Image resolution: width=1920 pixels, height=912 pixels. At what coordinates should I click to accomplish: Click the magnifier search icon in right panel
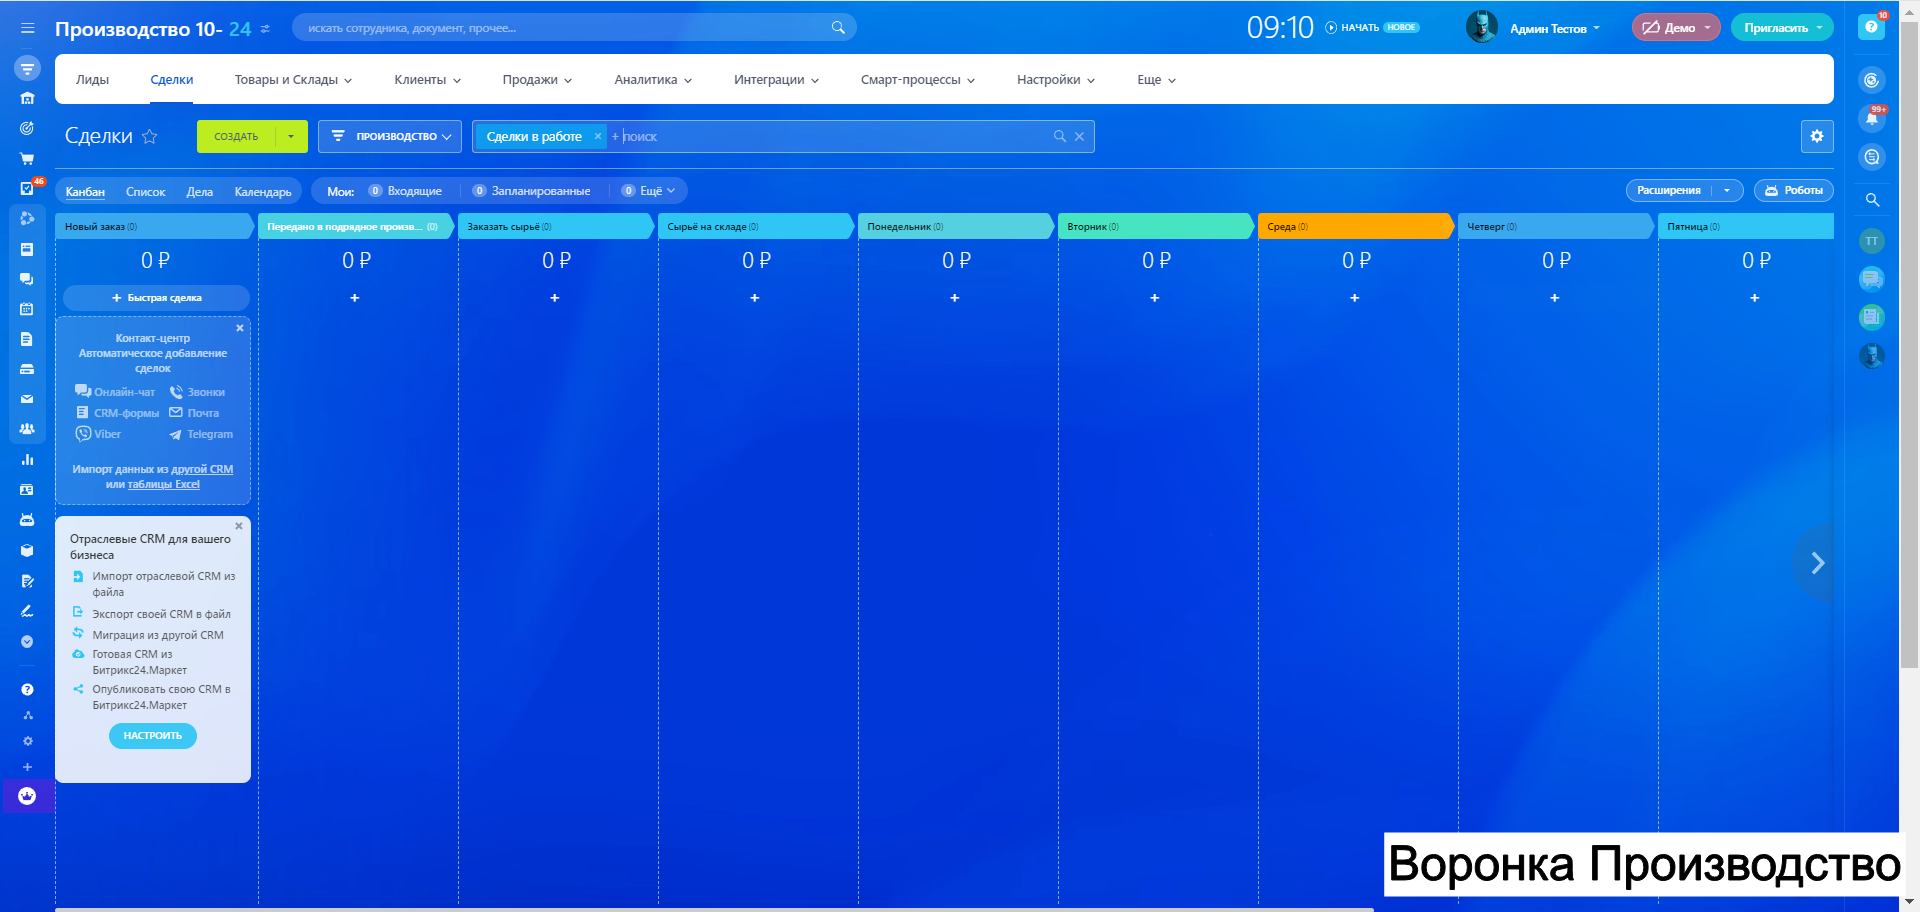[x=1872, y=200]
